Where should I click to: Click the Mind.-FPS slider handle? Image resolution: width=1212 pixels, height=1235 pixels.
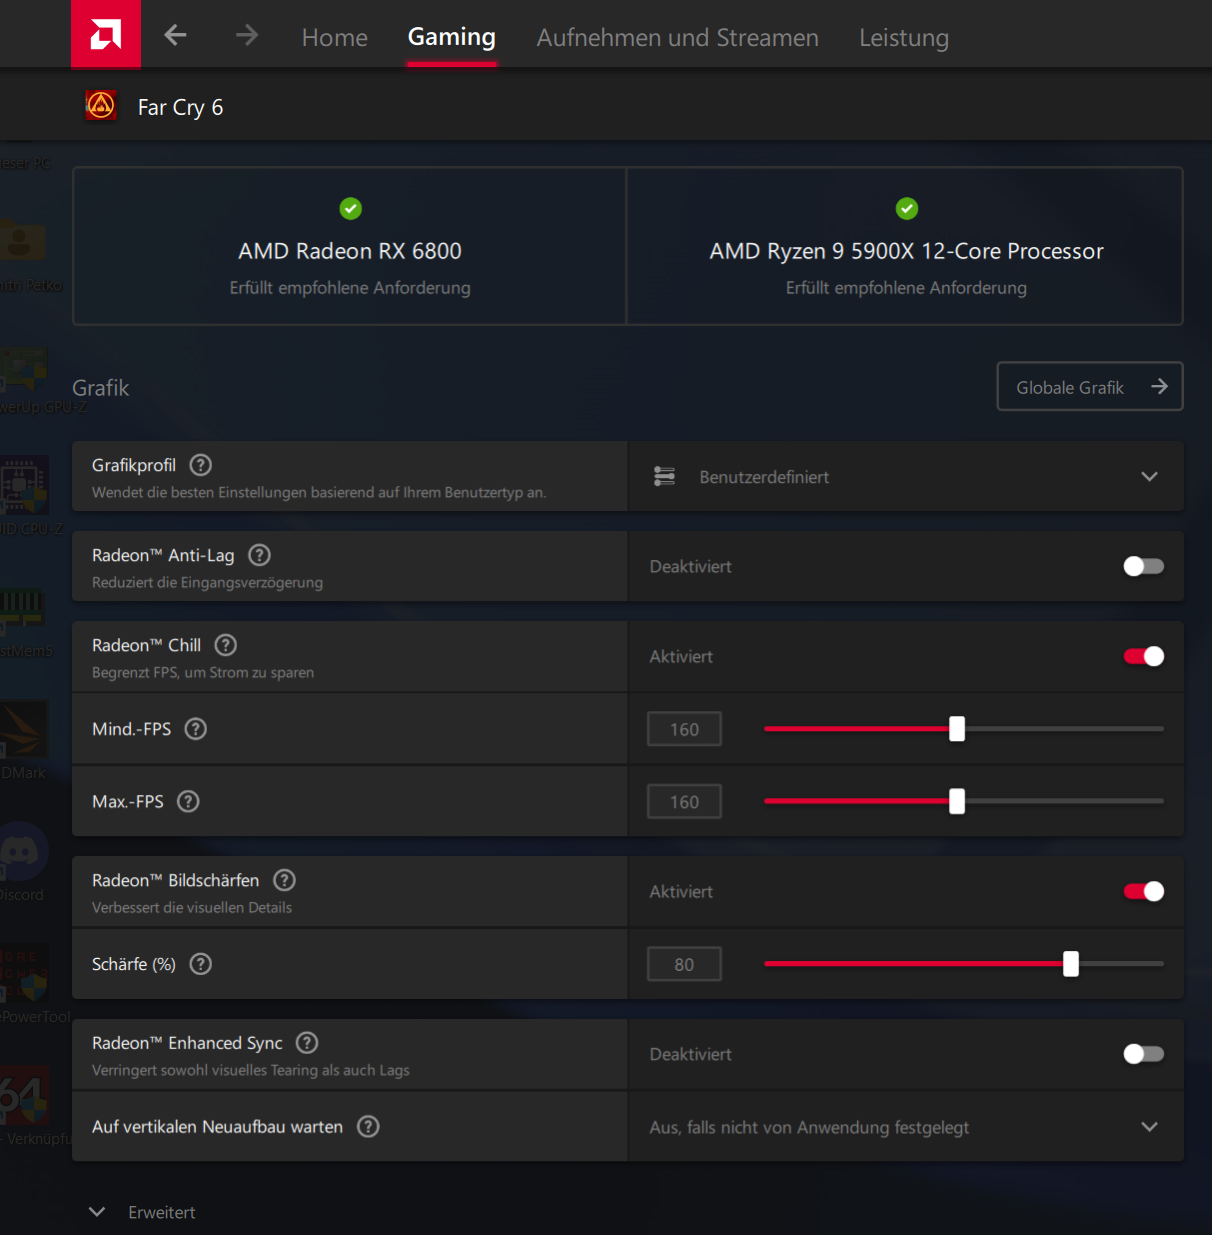click(x=957, y=729)
